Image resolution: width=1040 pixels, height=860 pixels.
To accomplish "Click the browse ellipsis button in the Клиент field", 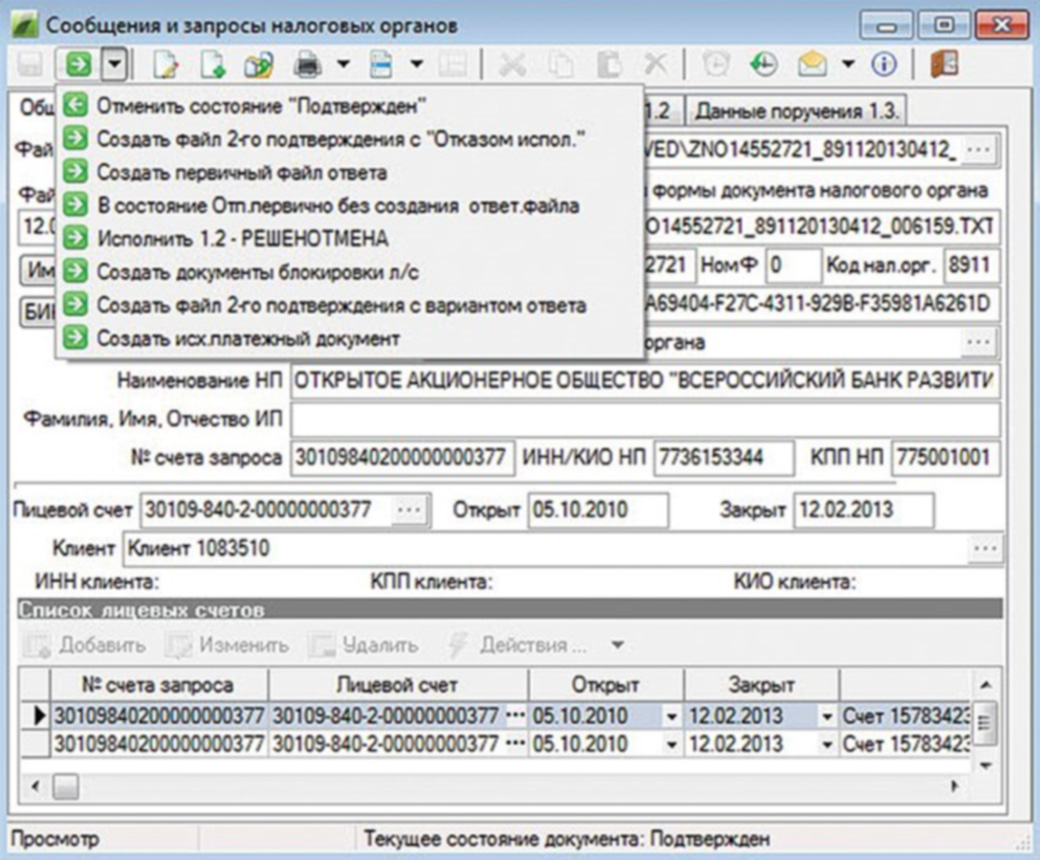I will pyautogui.click(x=984, y=549).
